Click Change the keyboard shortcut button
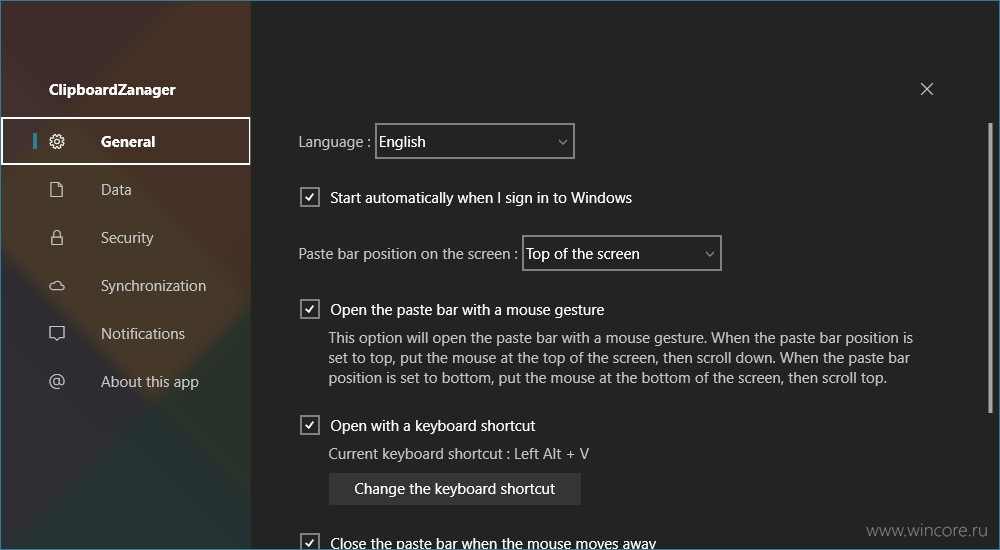 [x=455, y=489]
